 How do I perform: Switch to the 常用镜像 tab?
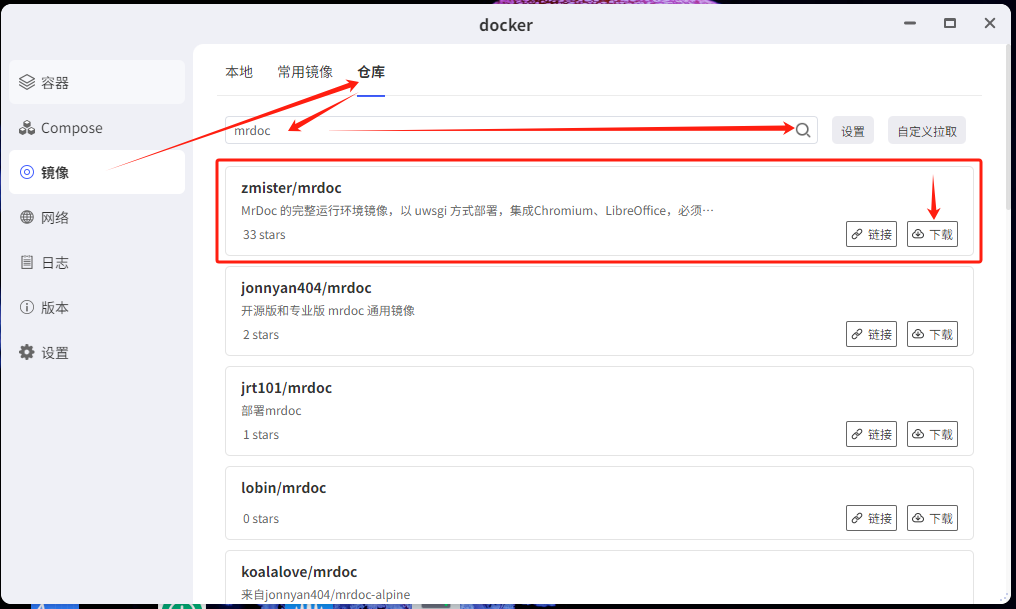tap(305, 72)
